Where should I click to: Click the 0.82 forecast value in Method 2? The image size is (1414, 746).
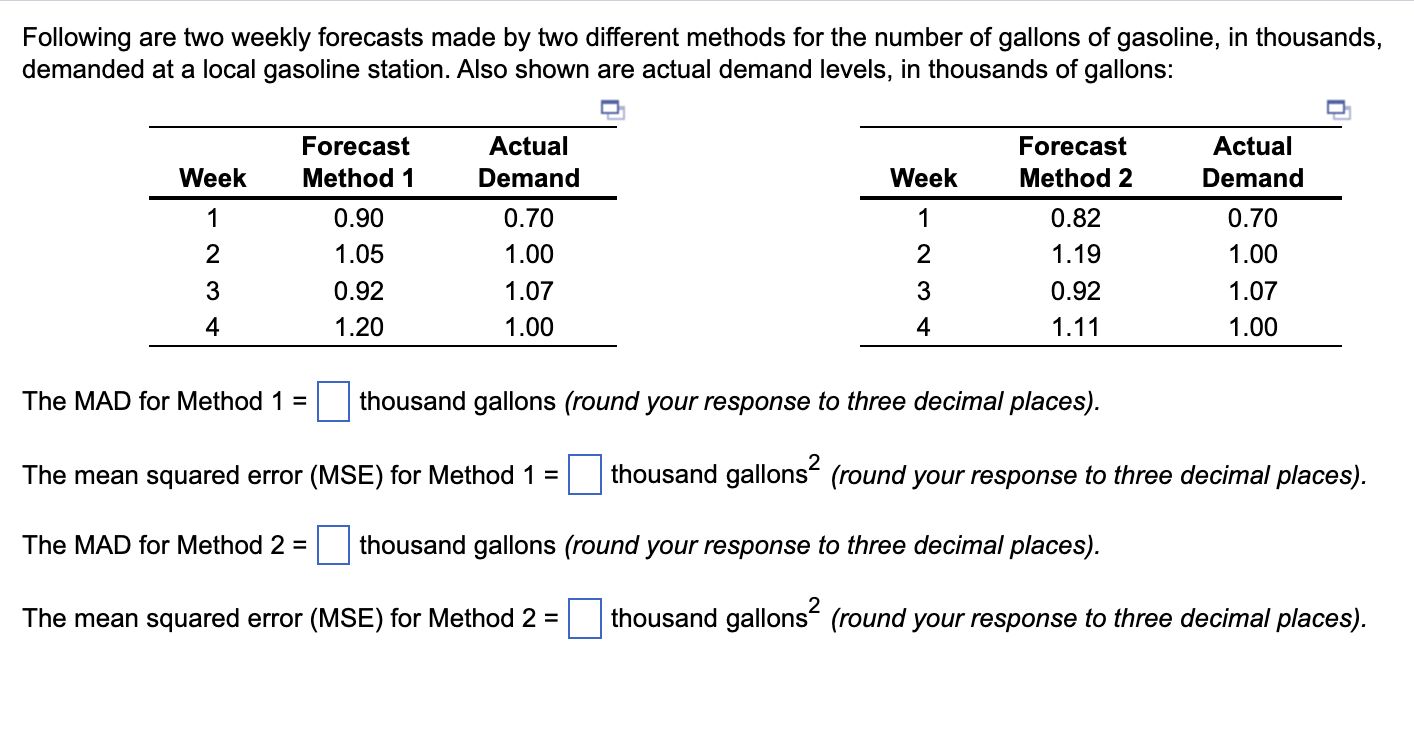pyautogui.click(x=1076, y=218)
